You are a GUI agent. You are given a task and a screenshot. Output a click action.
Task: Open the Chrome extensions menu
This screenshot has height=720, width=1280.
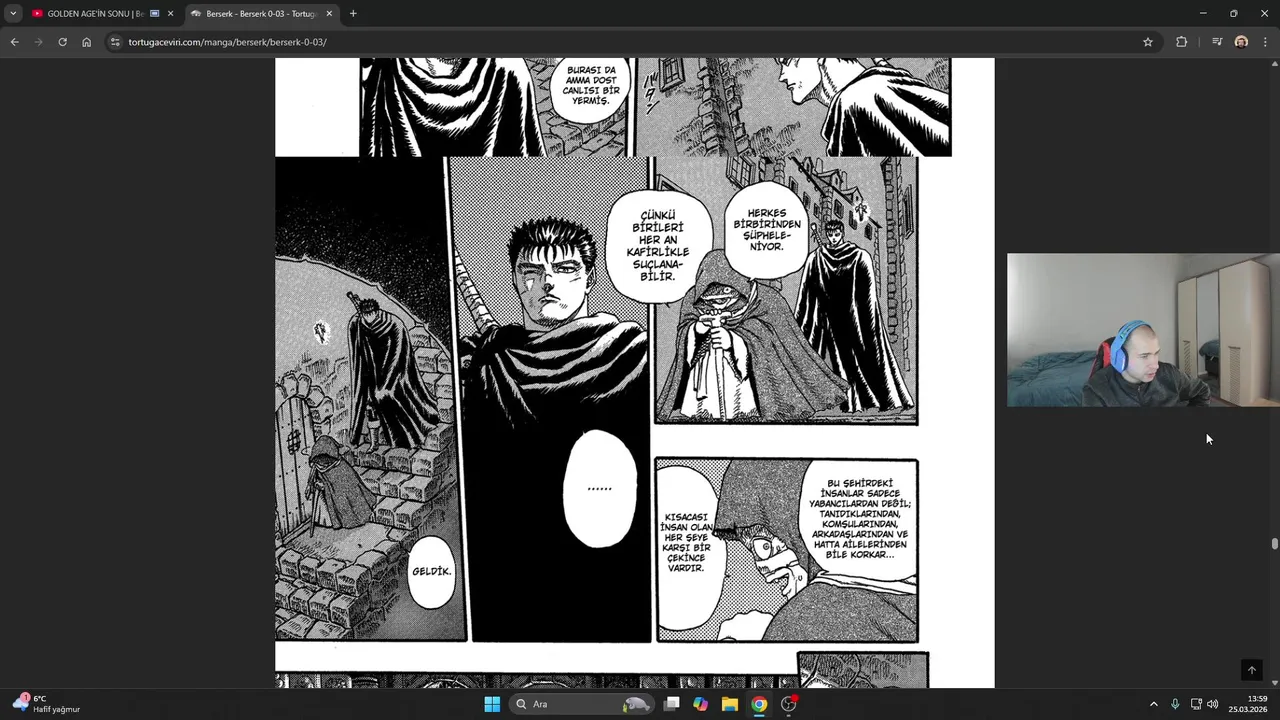[x=1181, y=42]
